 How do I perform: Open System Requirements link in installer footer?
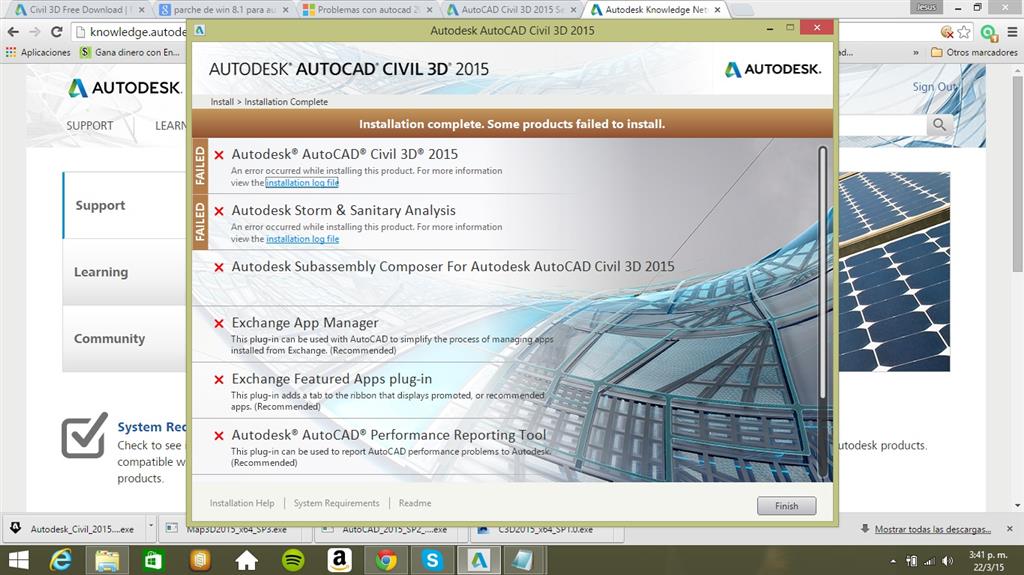(x=336, y=503)
